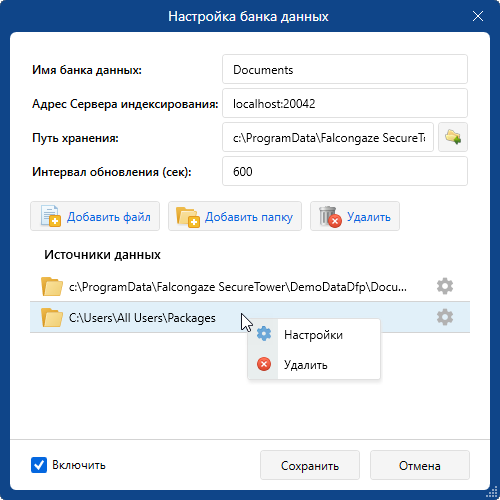Click gear icon for Packages source row

pos(445,317)
